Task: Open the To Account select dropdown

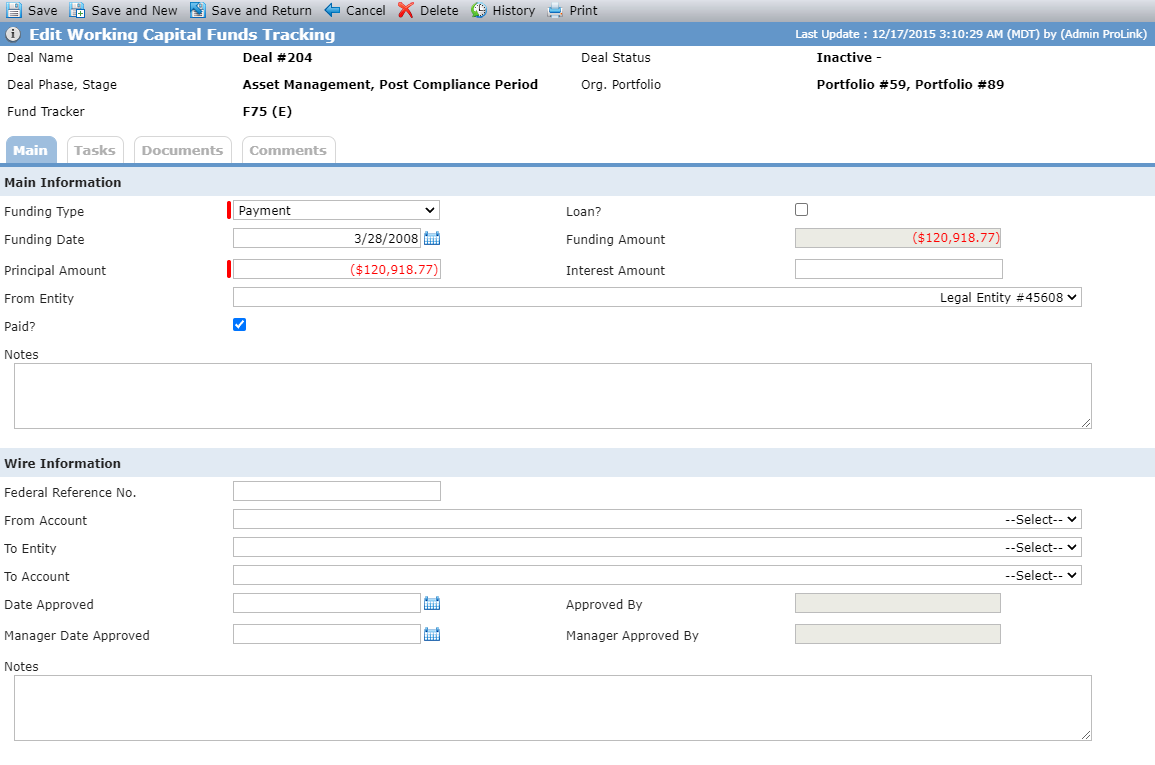Action: pyautogui.click(x=657, y=576)
